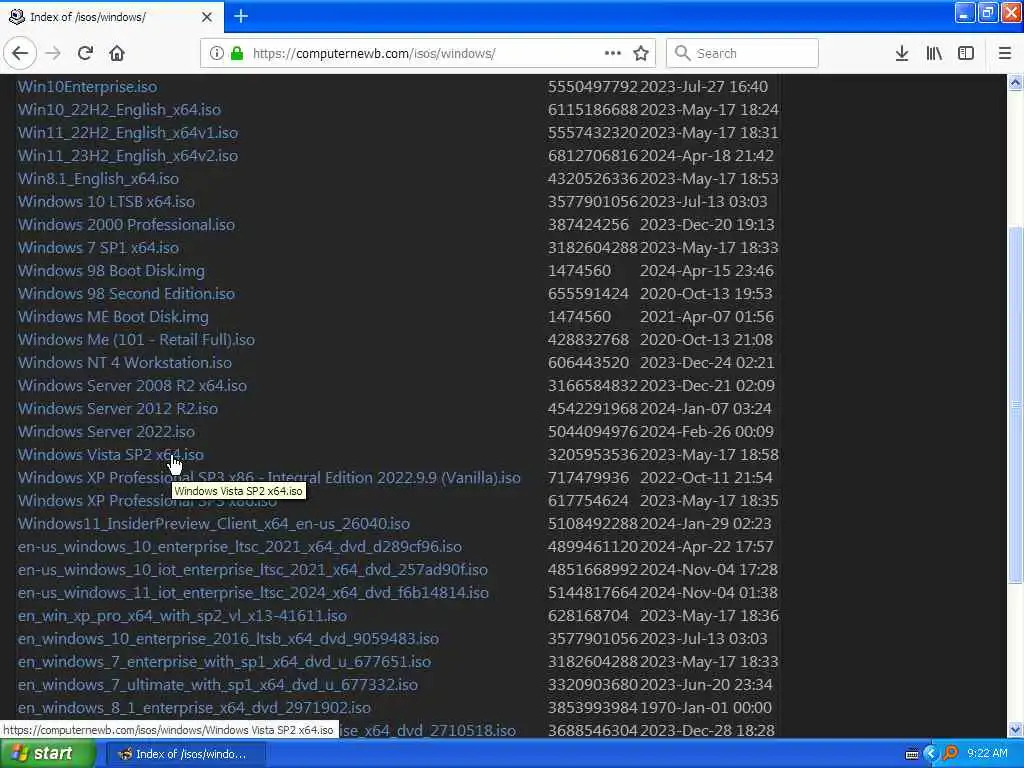Open a new tab with plus button

pyautogui.click(x=240, y=16)
